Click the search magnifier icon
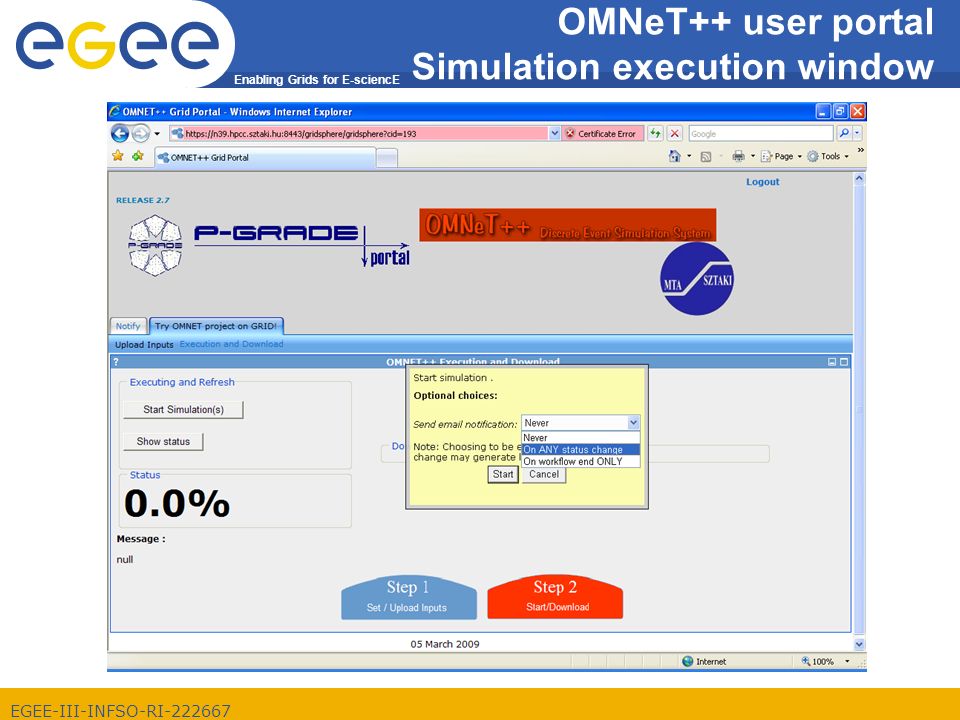 point(844,133)
